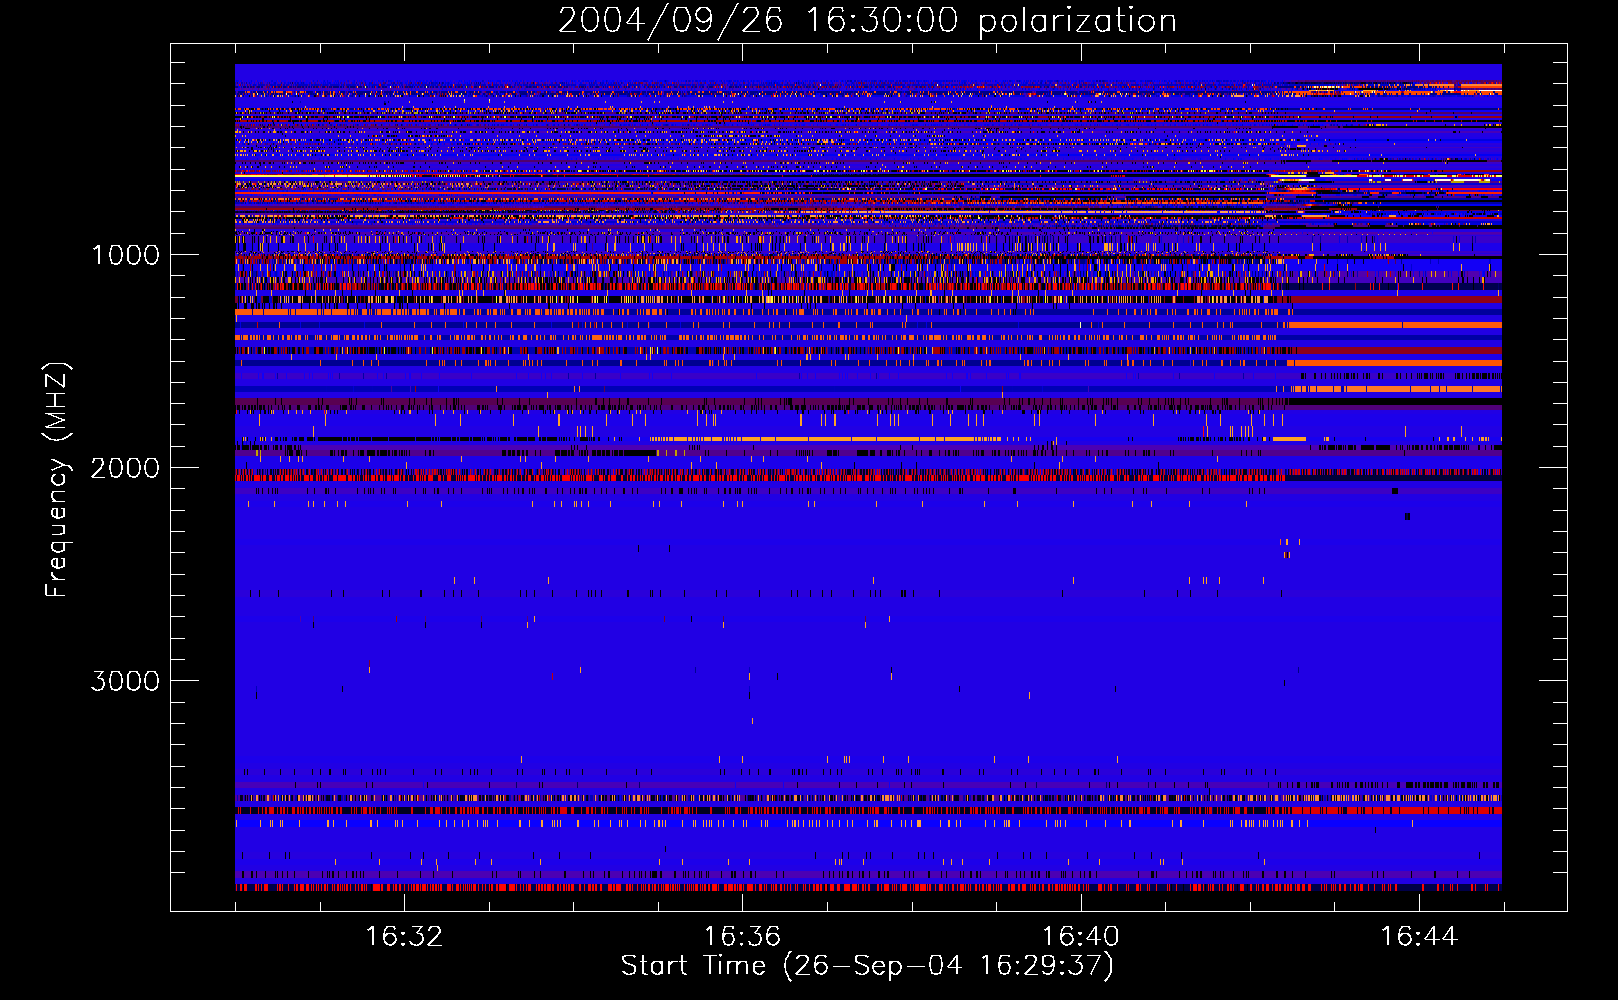Click the y-axis tick label '2000'

click(x=125, y=468)
